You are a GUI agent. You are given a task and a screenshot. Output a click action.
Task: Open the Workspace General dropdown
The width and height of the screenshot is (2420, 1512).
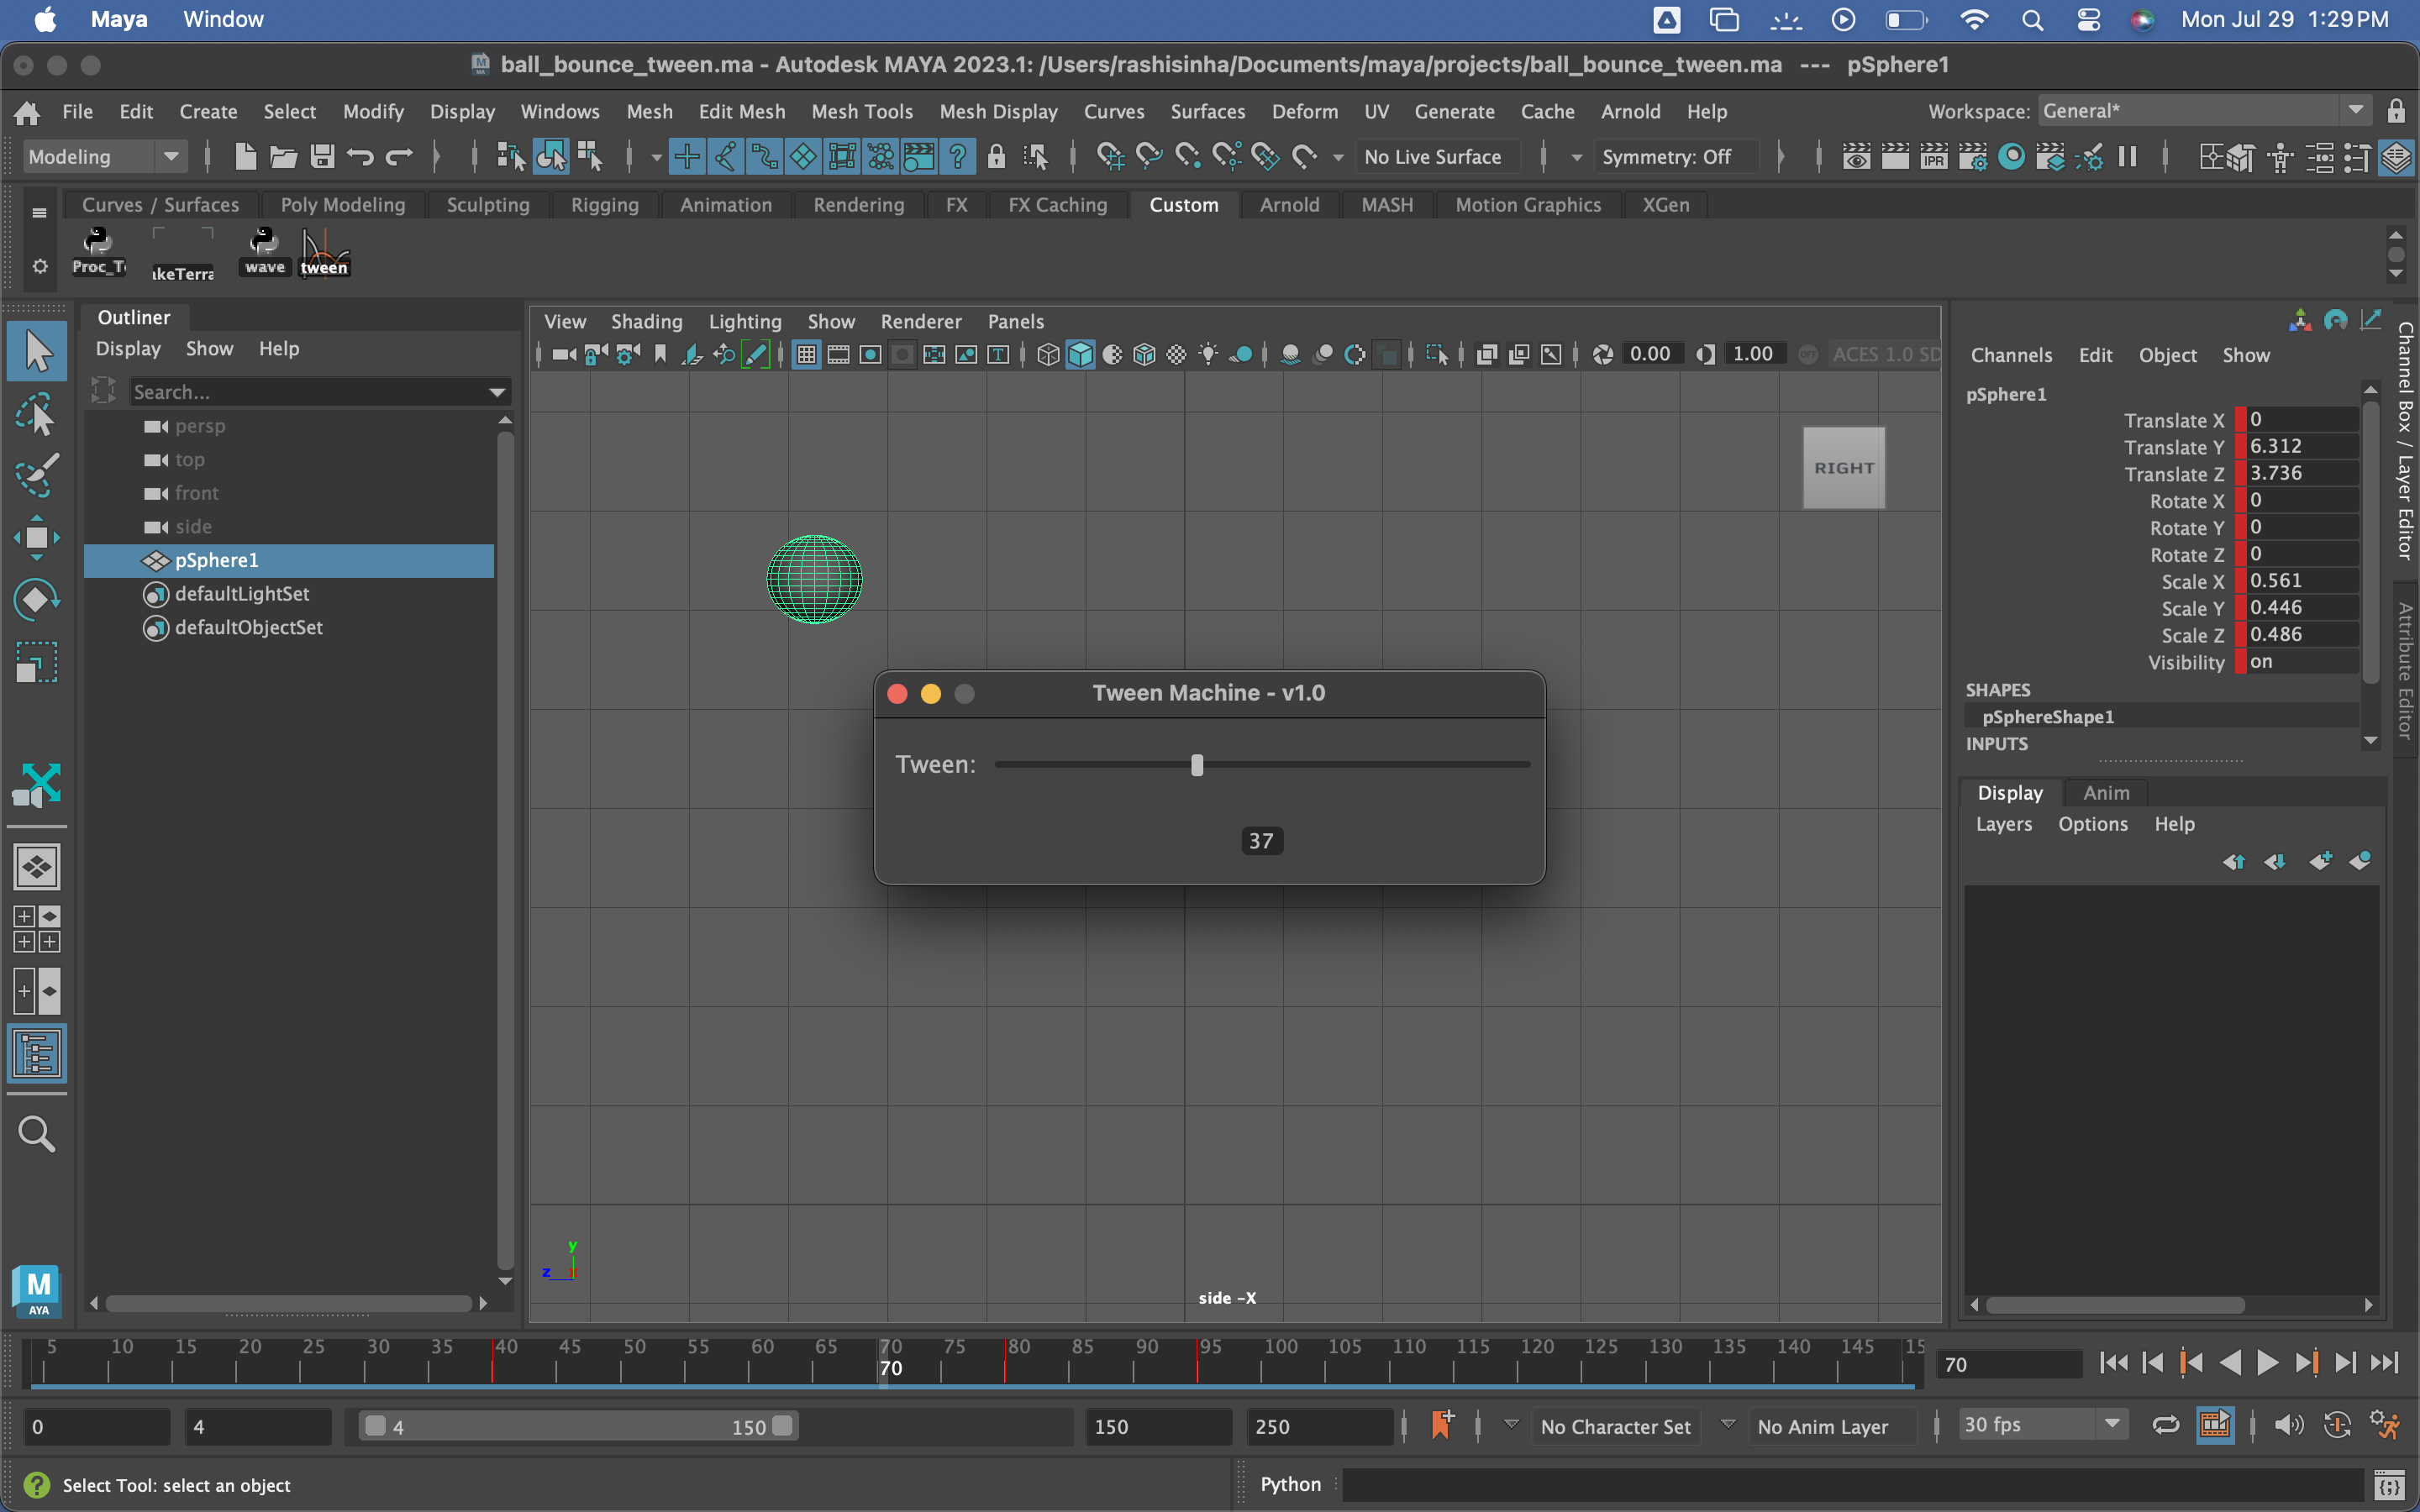[x=2204, y=111]
